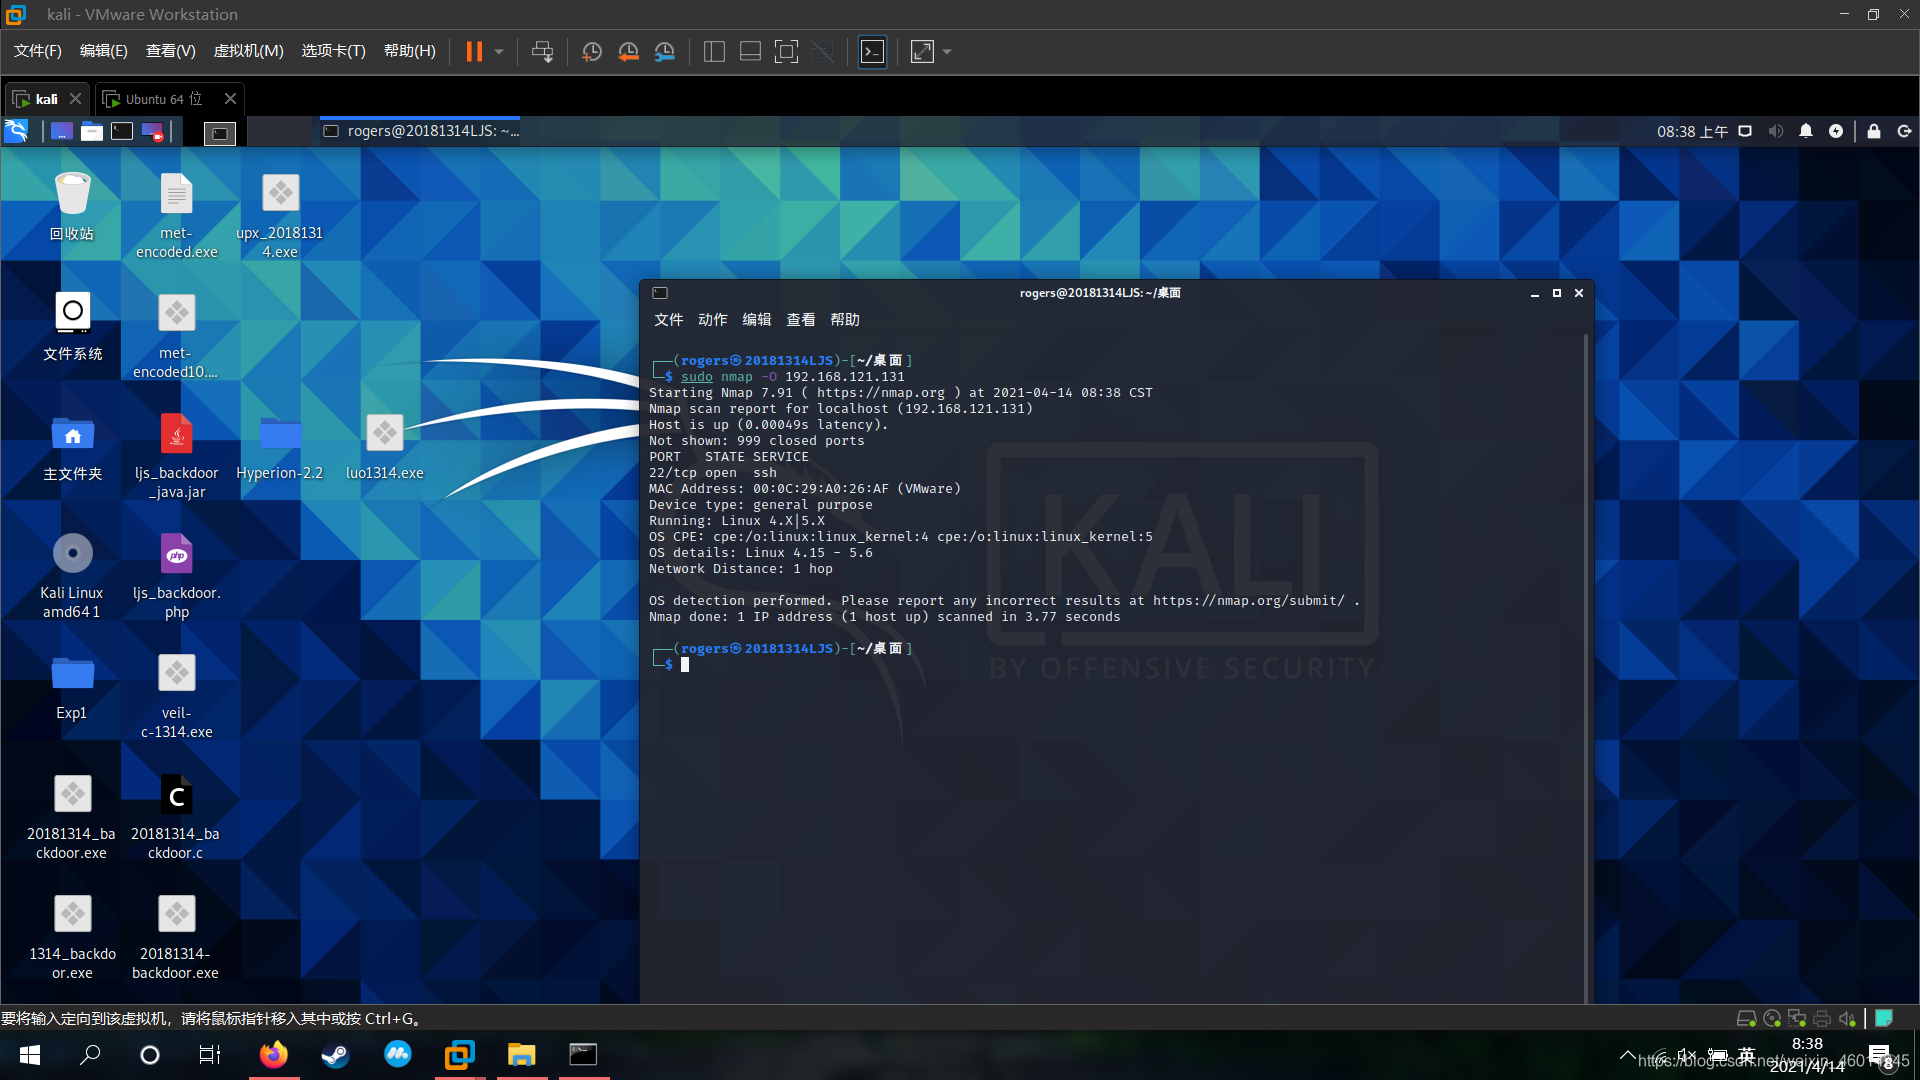Screen dimensions: 1920x1080
Task: Click the Kali panel clock 08:38 上午
Action: pos(1692,131)
